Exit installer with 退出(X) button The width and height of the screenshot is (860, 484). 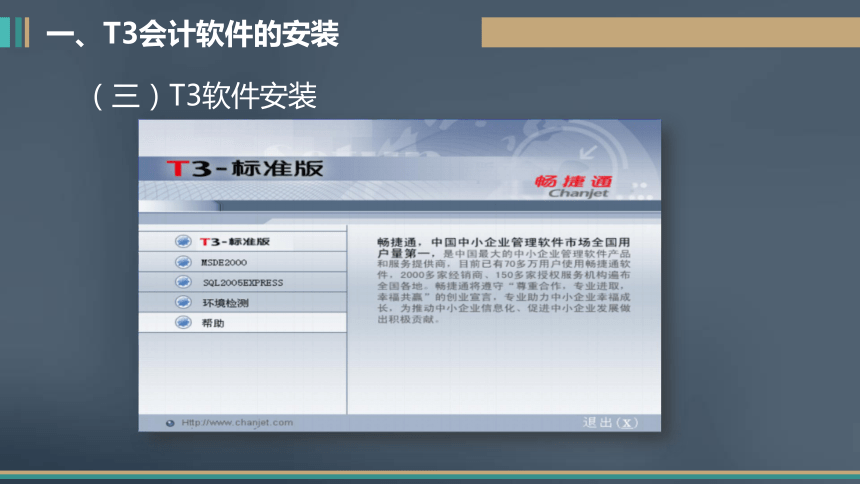(x=610, y=423)
